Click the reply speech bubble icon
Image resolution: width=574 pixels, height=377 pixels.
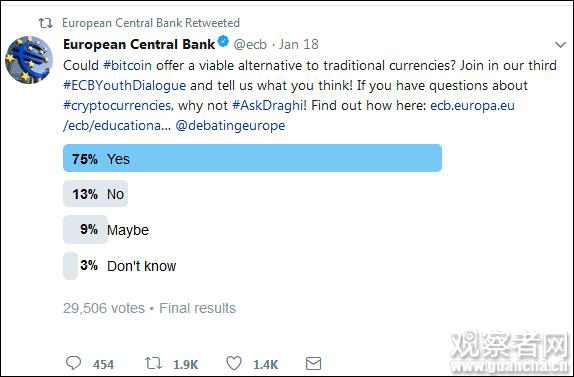click(73, 363)
